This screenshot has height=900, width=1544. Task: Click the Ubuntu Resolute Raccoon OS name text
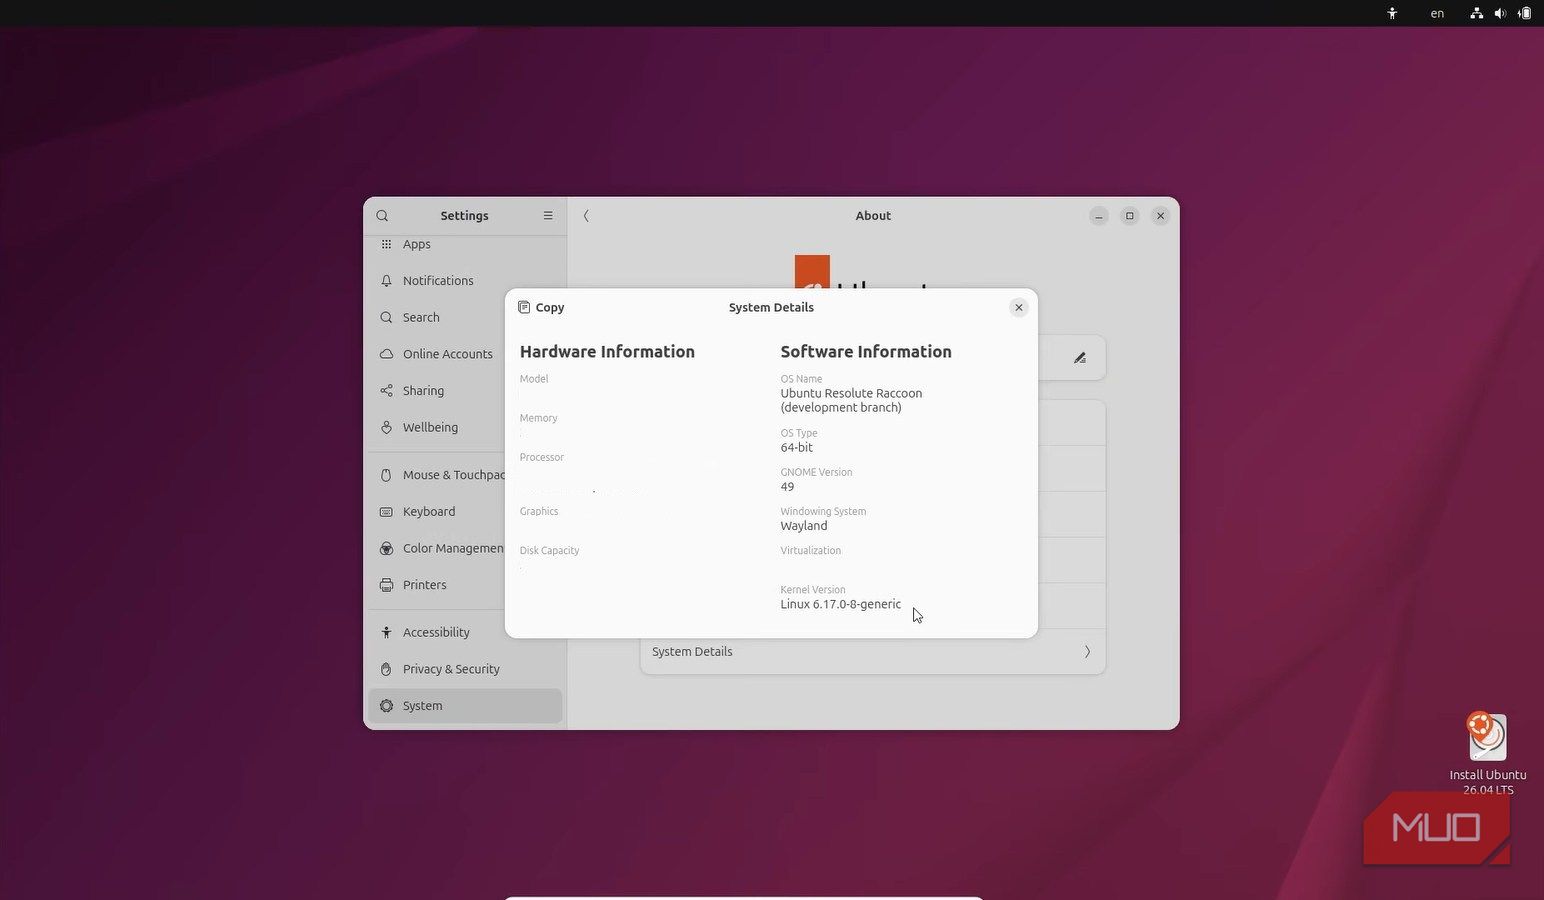coord(851,400)
